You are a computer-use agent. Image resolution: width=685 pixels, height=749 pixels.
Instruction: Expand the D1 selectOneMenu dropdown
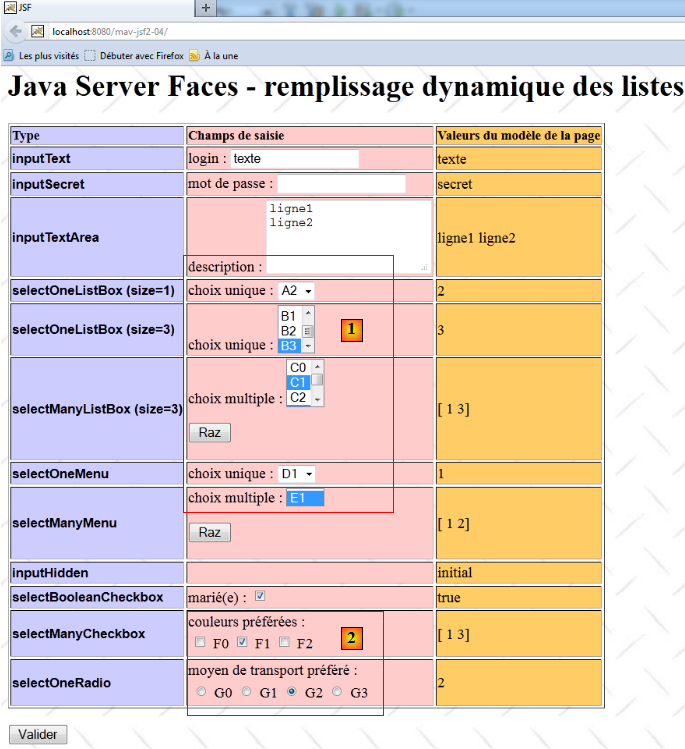click(x=297, y=473)
